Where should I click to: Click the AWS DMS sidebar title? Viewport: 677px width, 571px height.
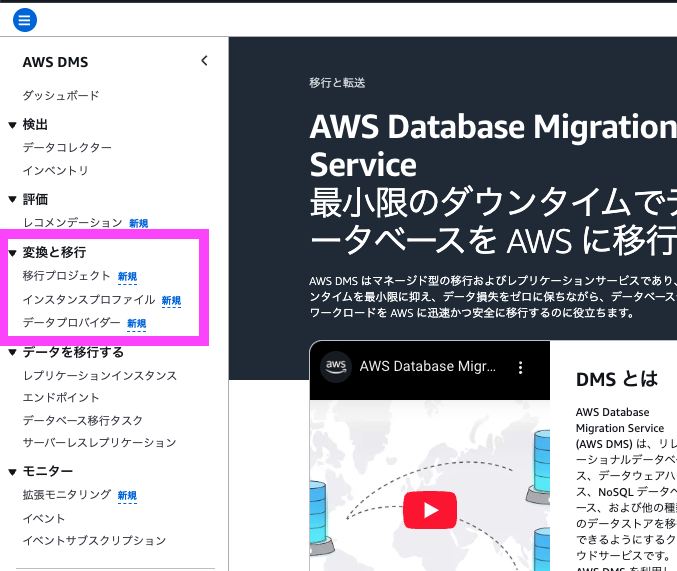[55, 62]
